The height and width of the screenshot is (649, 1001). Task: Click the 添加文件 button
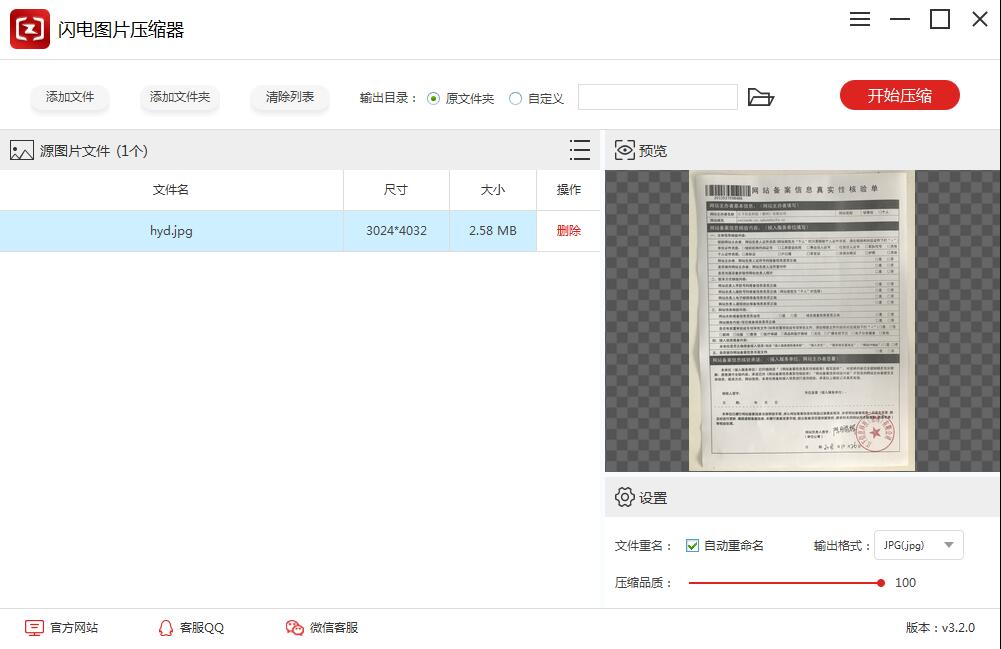(x=69, y=98)
